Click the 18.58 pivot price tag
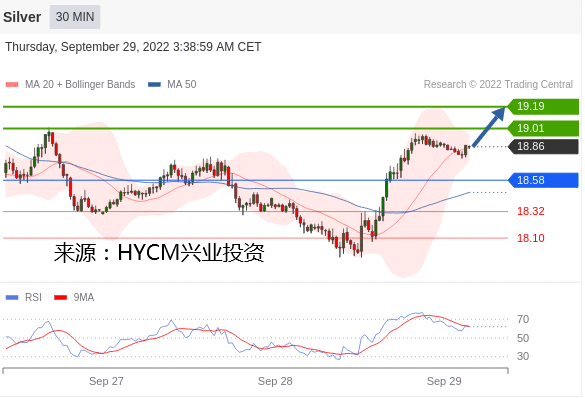The width and height of the screenshot is (585, 398). click(x=543, y=180)
